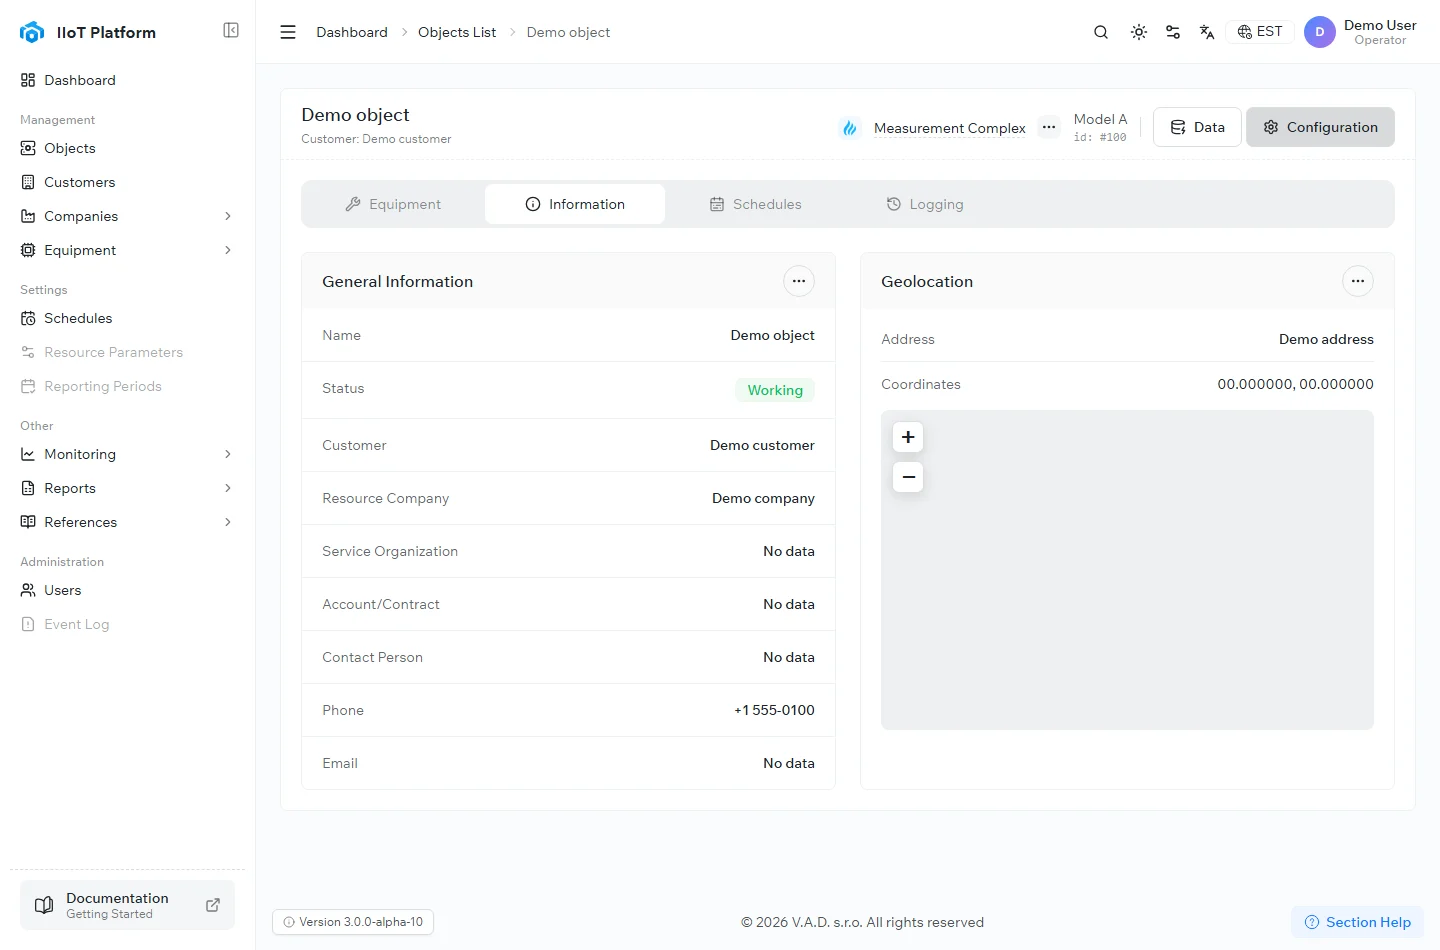
Task: Expand the Reports submenu chevron
Action: pos(228,488)
